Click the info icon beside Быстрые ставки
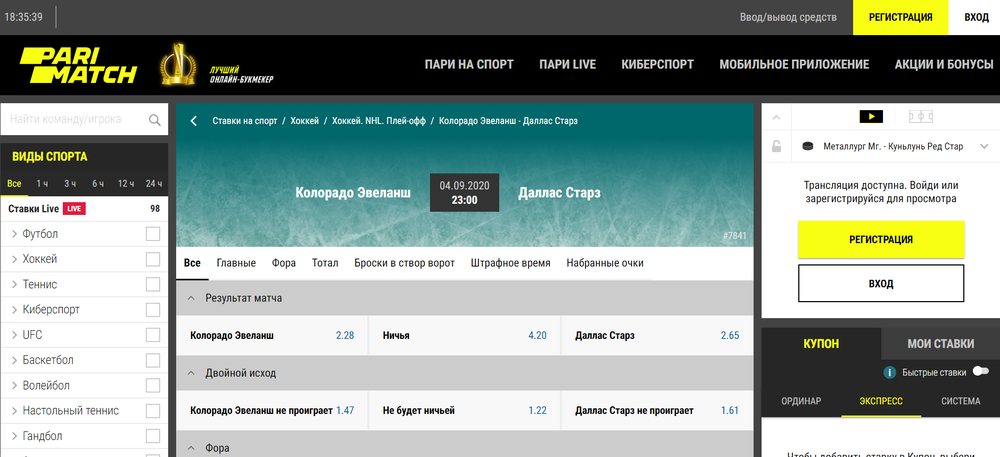This screenshot has width=1000, height=457. [889, 373]
